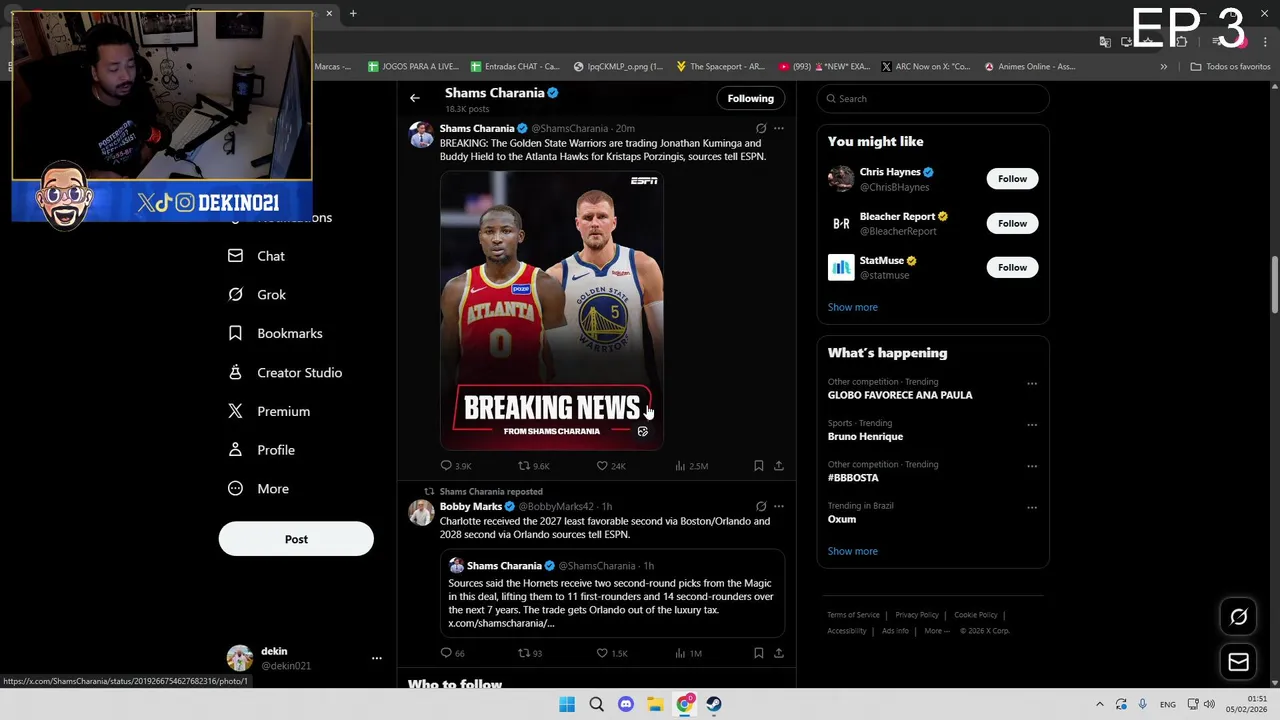Select Premium in the sidebar

269,411
